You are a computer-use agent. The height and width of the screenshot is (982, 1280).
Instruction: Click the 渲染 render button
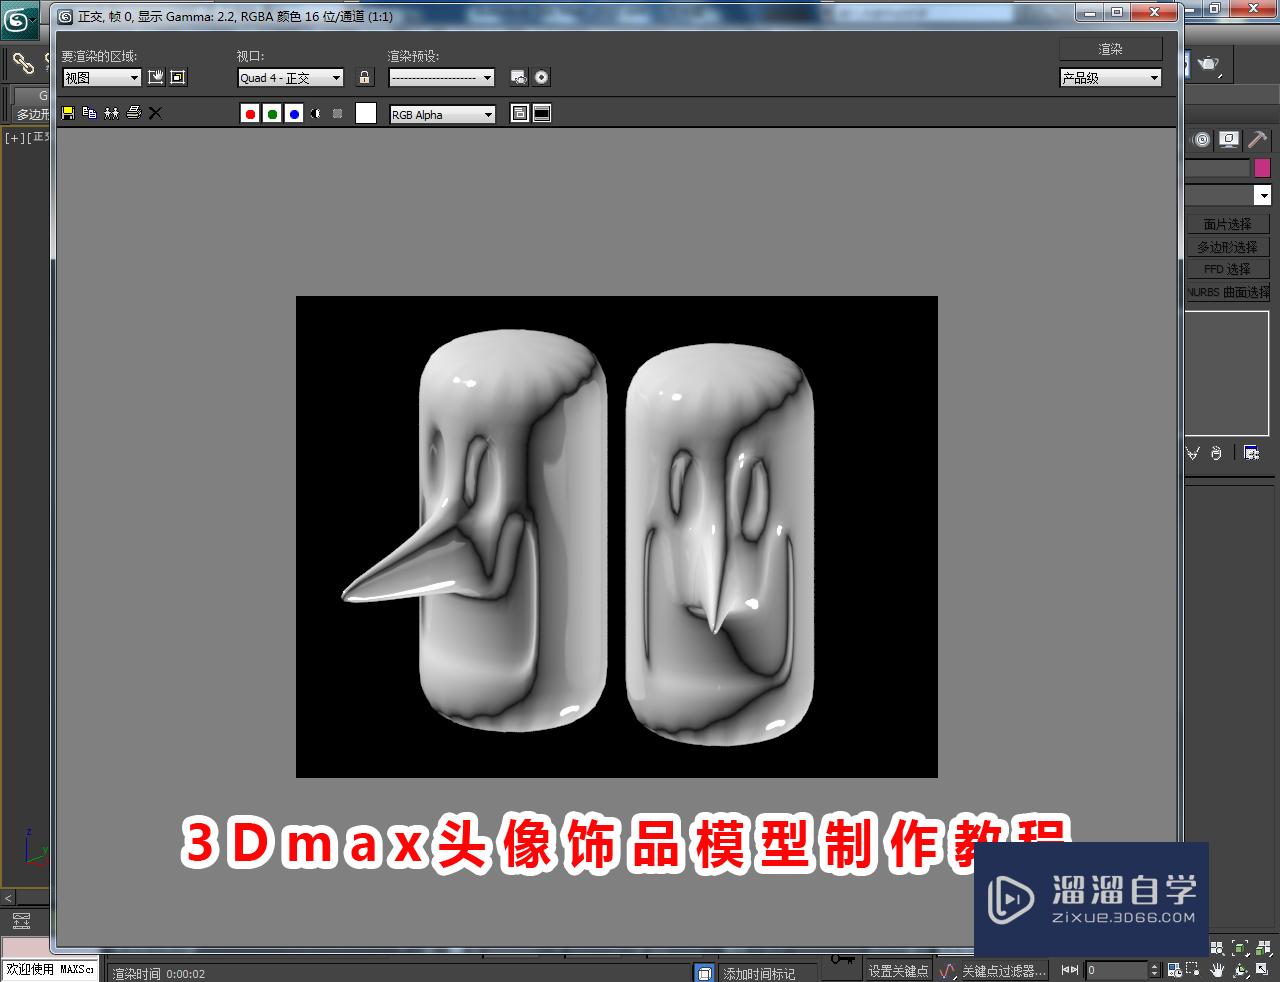pos(1111,49)
